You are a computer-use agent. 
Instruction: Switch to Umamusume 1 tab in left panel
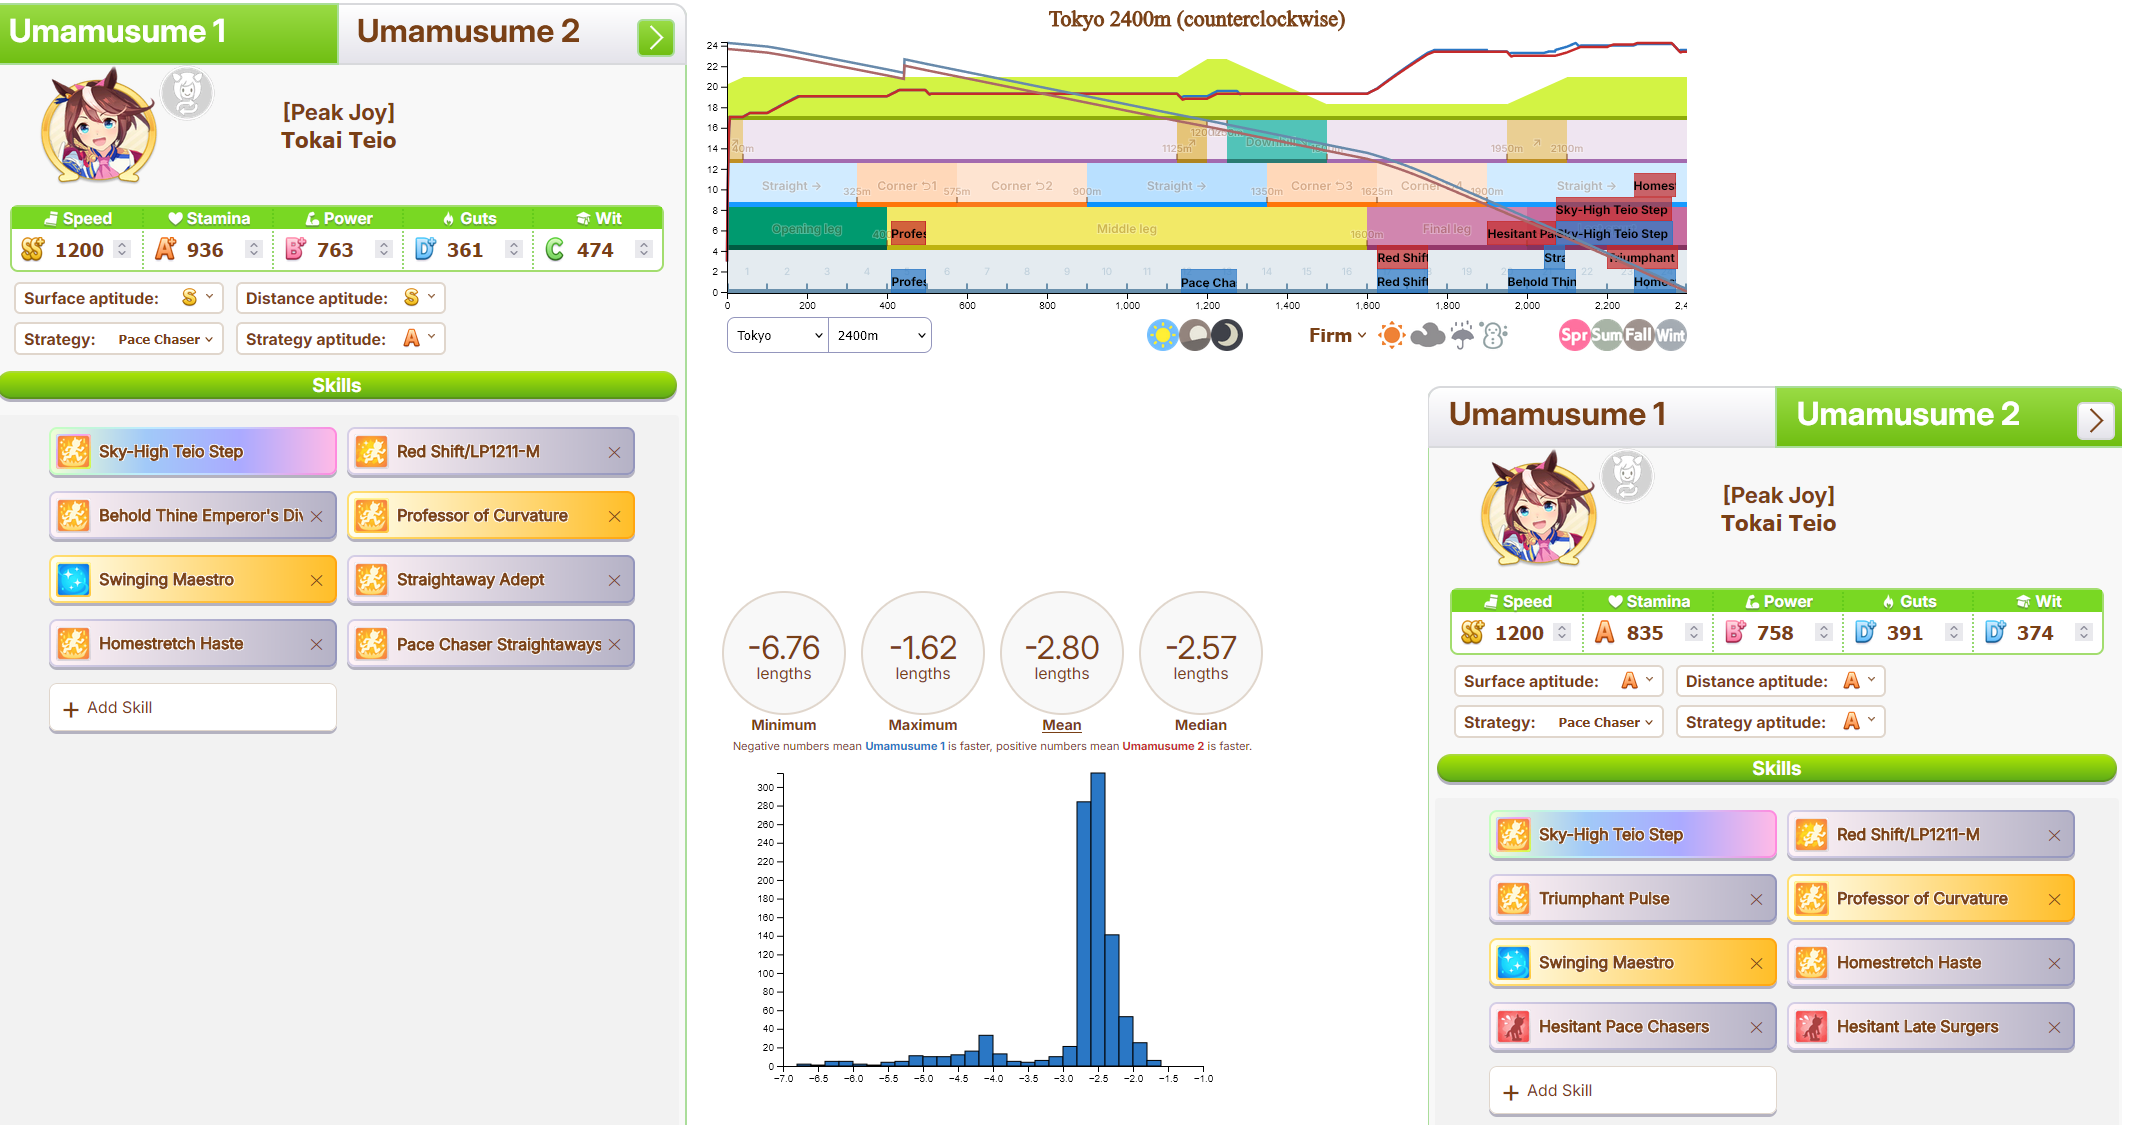click(169, 32)
